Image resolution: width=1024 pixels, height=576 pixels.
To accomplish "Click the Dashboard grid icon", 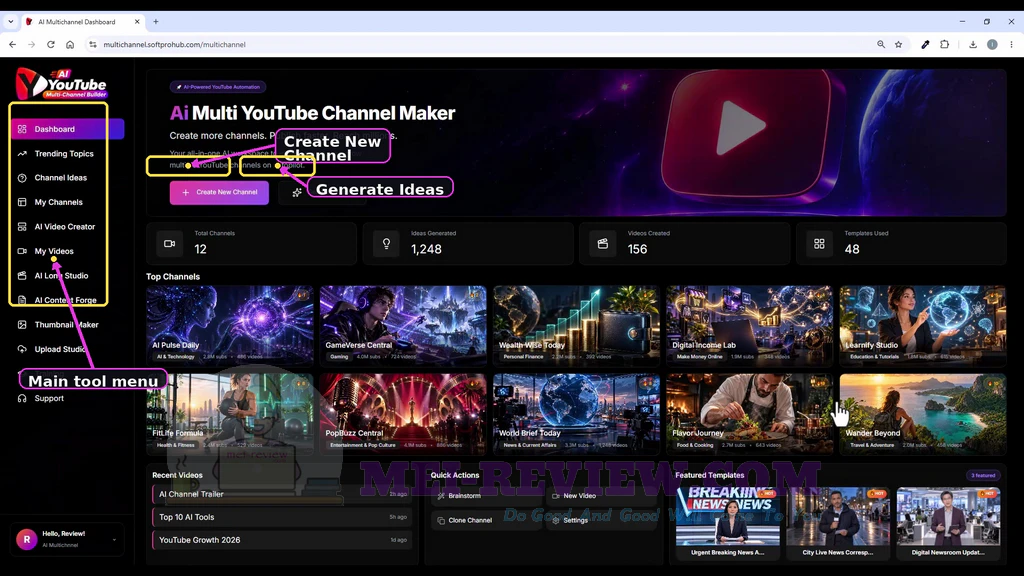I will [x=22, y=129].
